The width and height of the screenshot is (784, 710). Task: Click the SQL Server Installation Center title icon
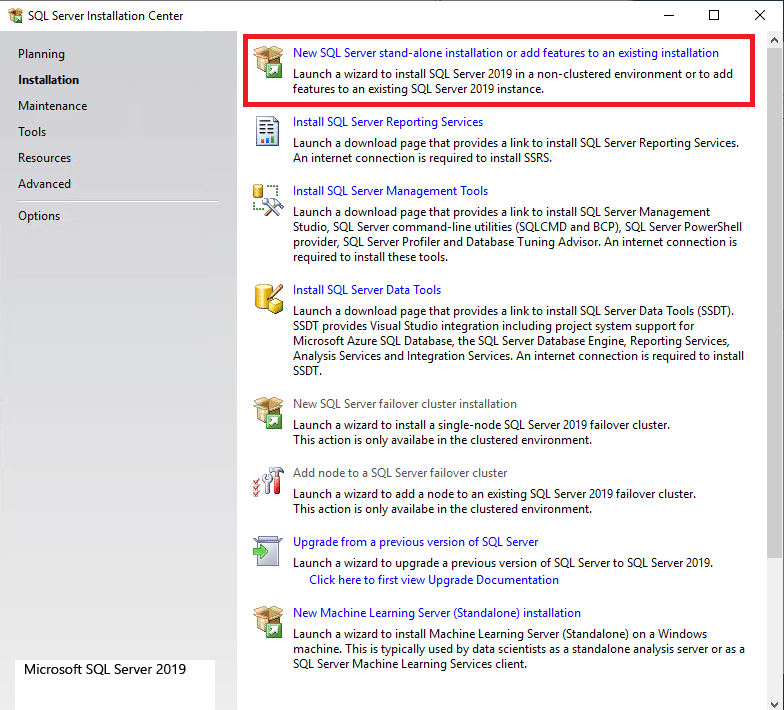pyautogui.click(x=16, y=16)
